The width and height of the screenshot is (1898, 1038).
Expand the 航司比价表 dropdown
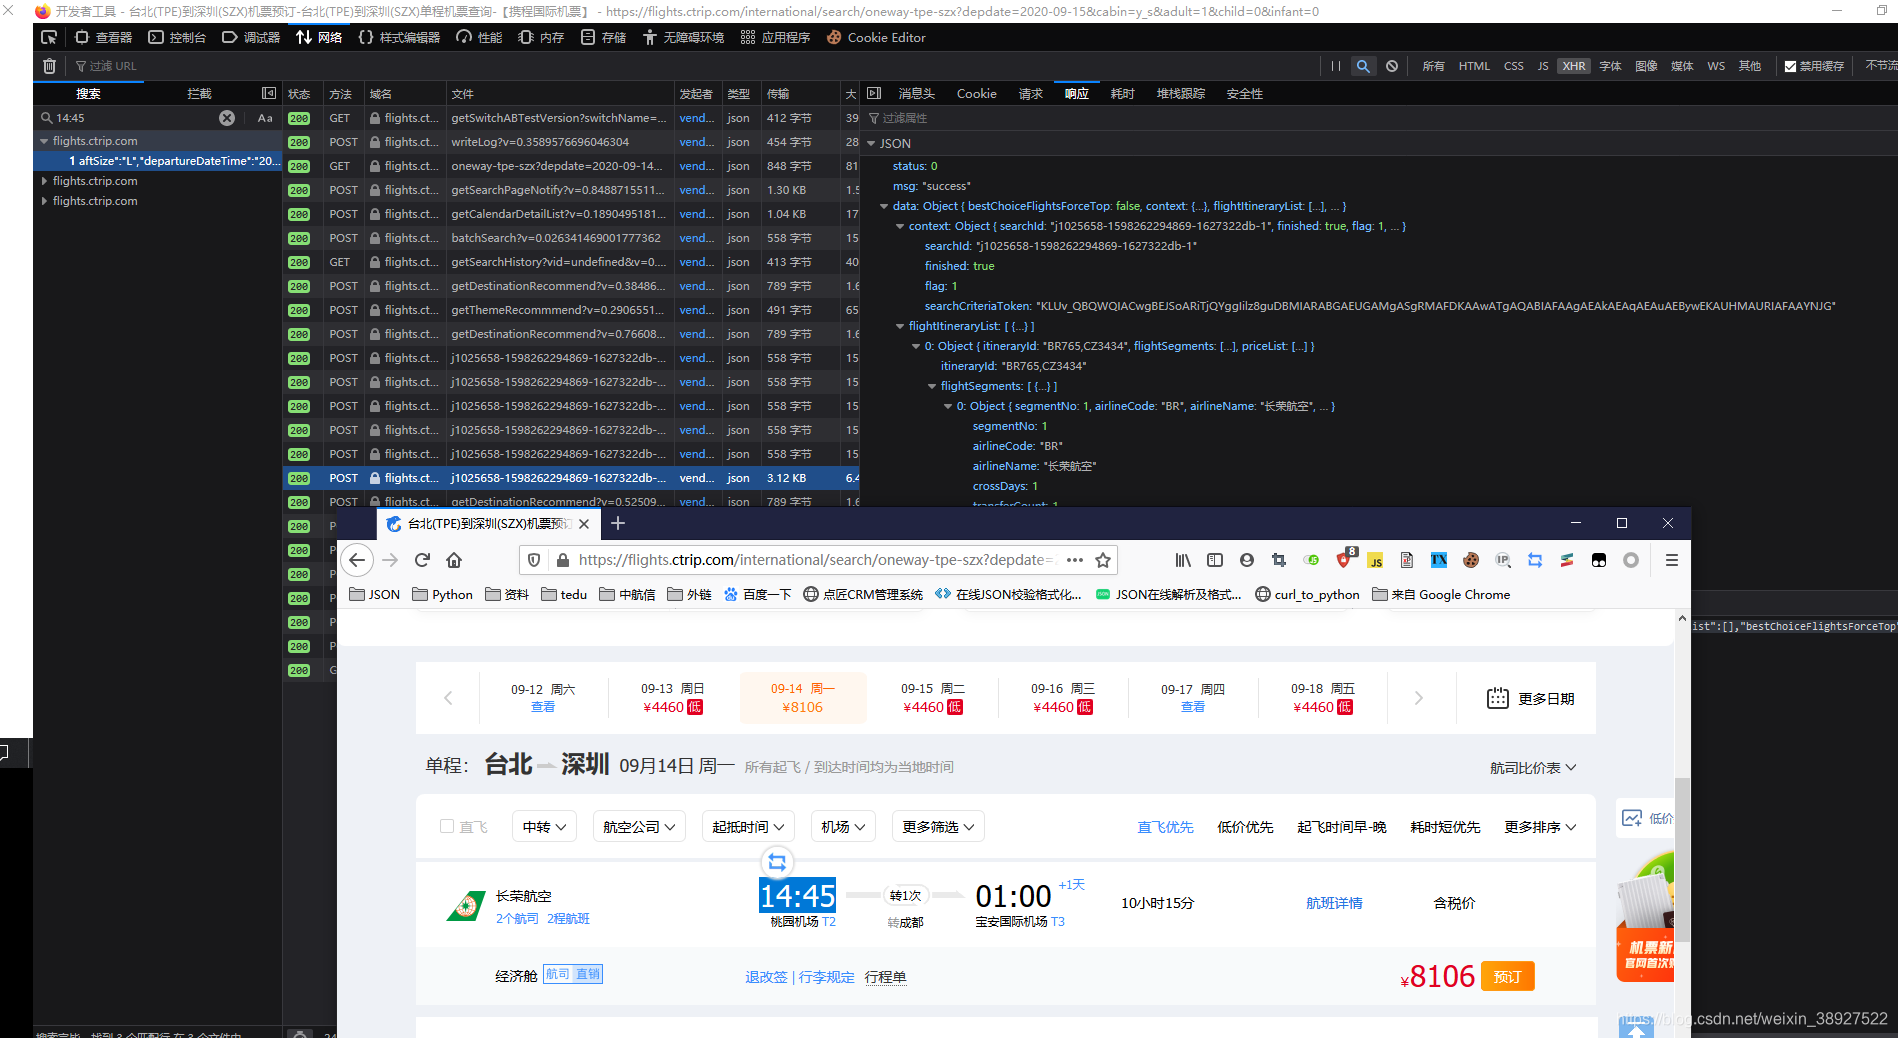click(x=1533, y=768)
